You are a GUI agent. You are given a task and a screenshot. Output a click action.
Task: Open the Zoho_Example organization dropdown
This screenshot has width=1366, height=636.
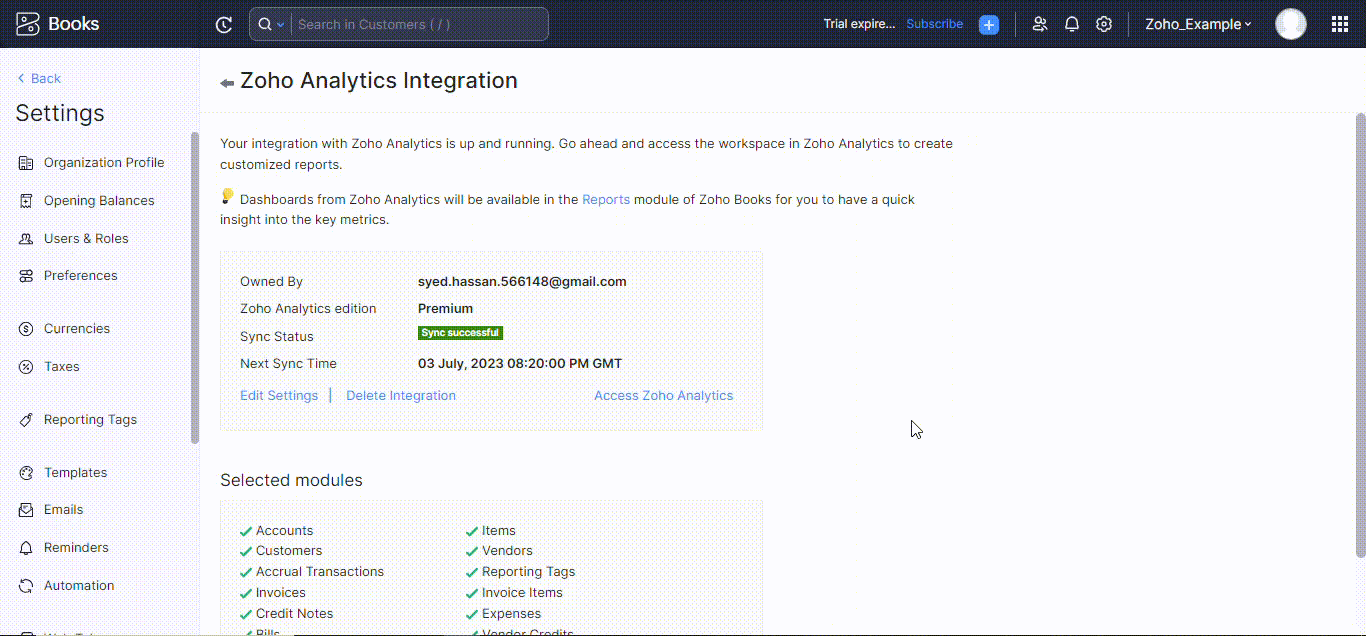(x=1198, y=23)
